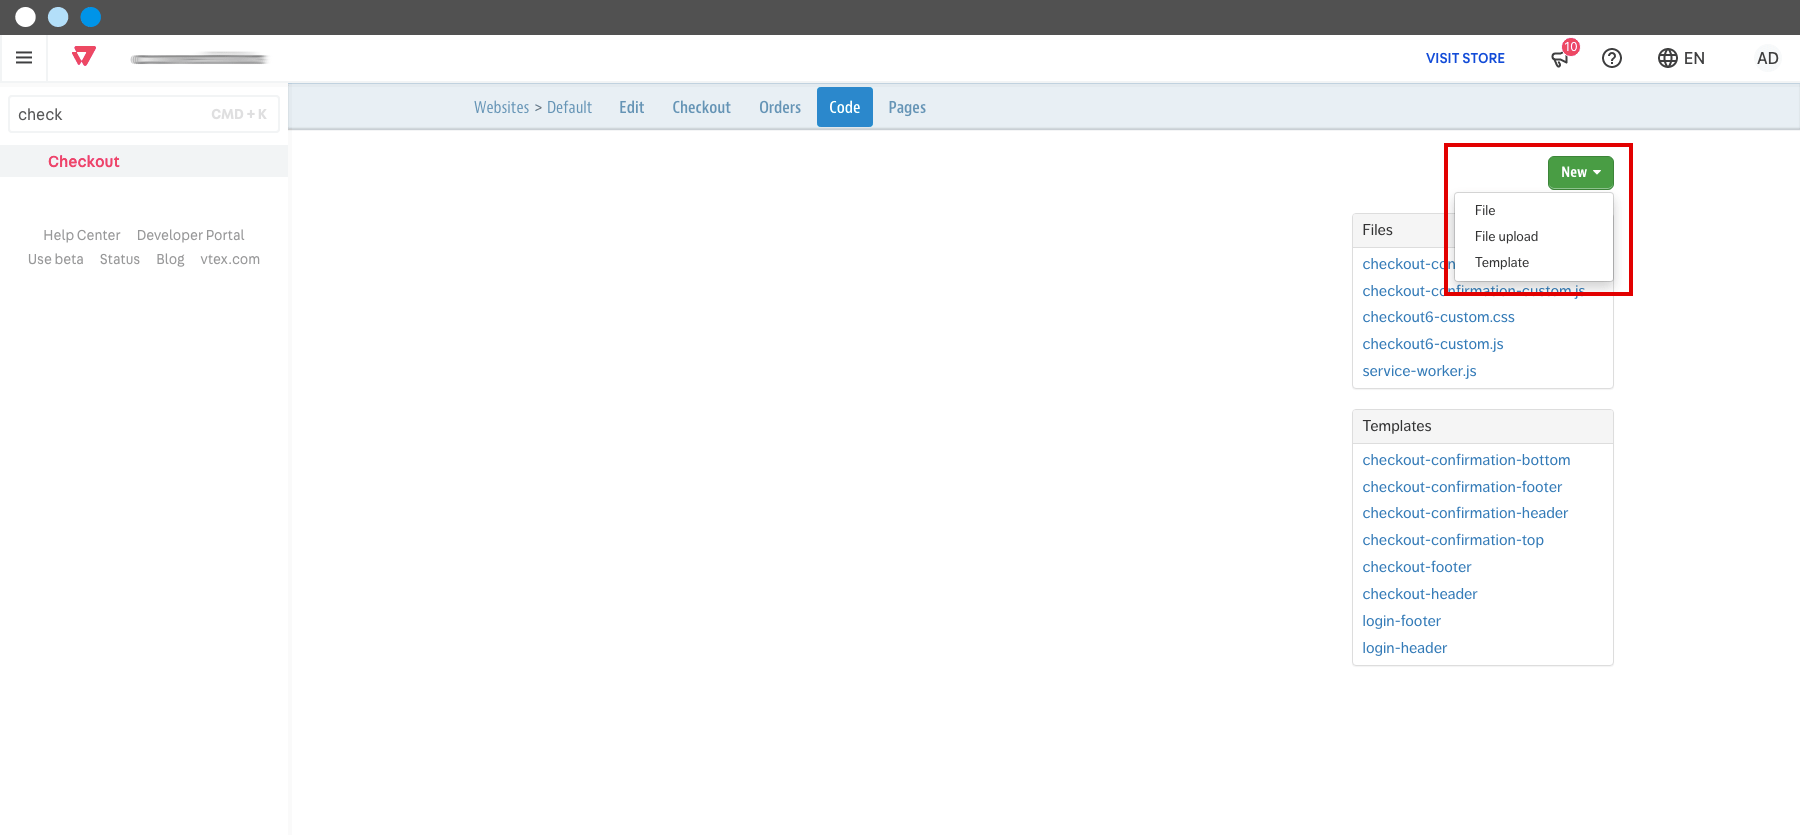The image size is (1800, 835).
Task: Open the hamburger menu
Action: click(x=24, y=58)
